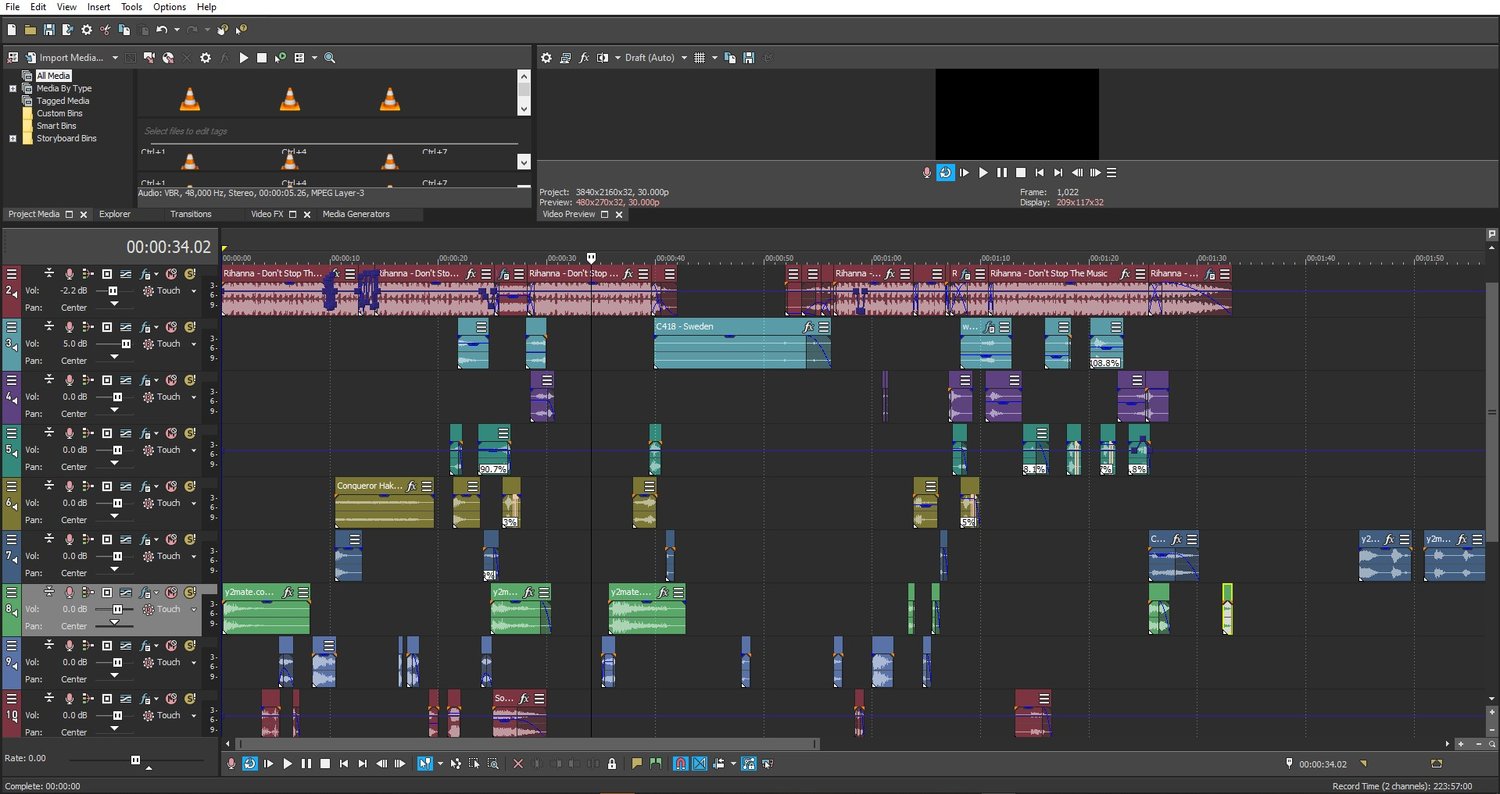Click the Undo arrow icon

tap(161, 30)
